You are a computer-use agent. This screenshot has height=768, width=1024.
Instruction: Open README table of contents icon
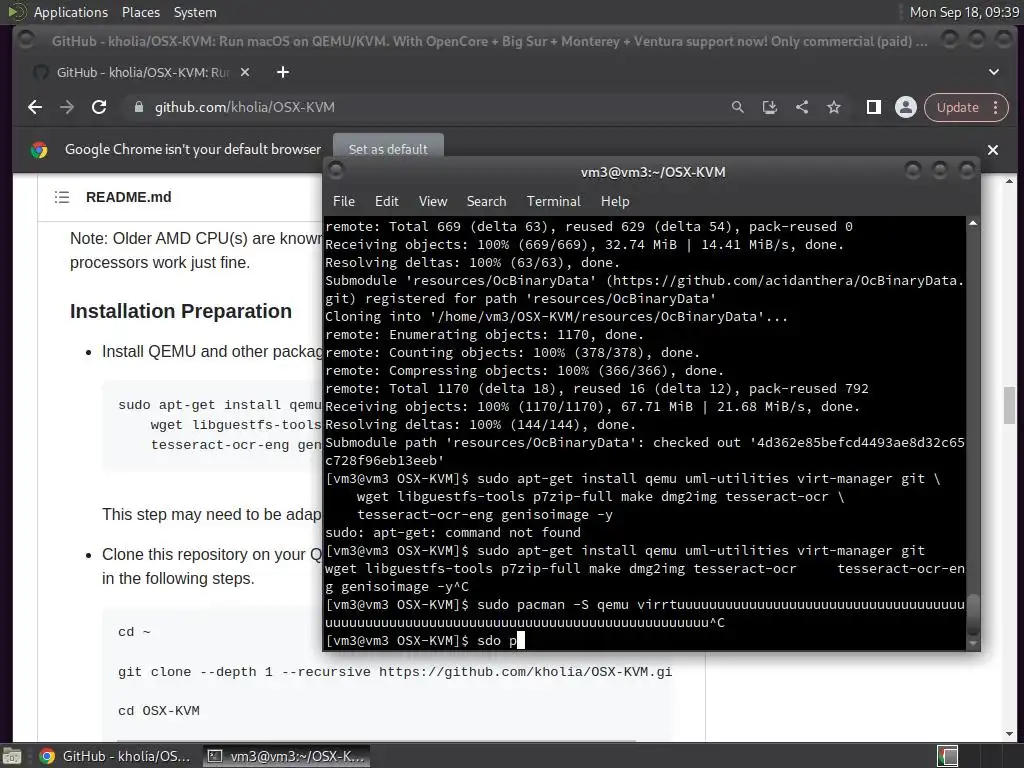(62, 197)
